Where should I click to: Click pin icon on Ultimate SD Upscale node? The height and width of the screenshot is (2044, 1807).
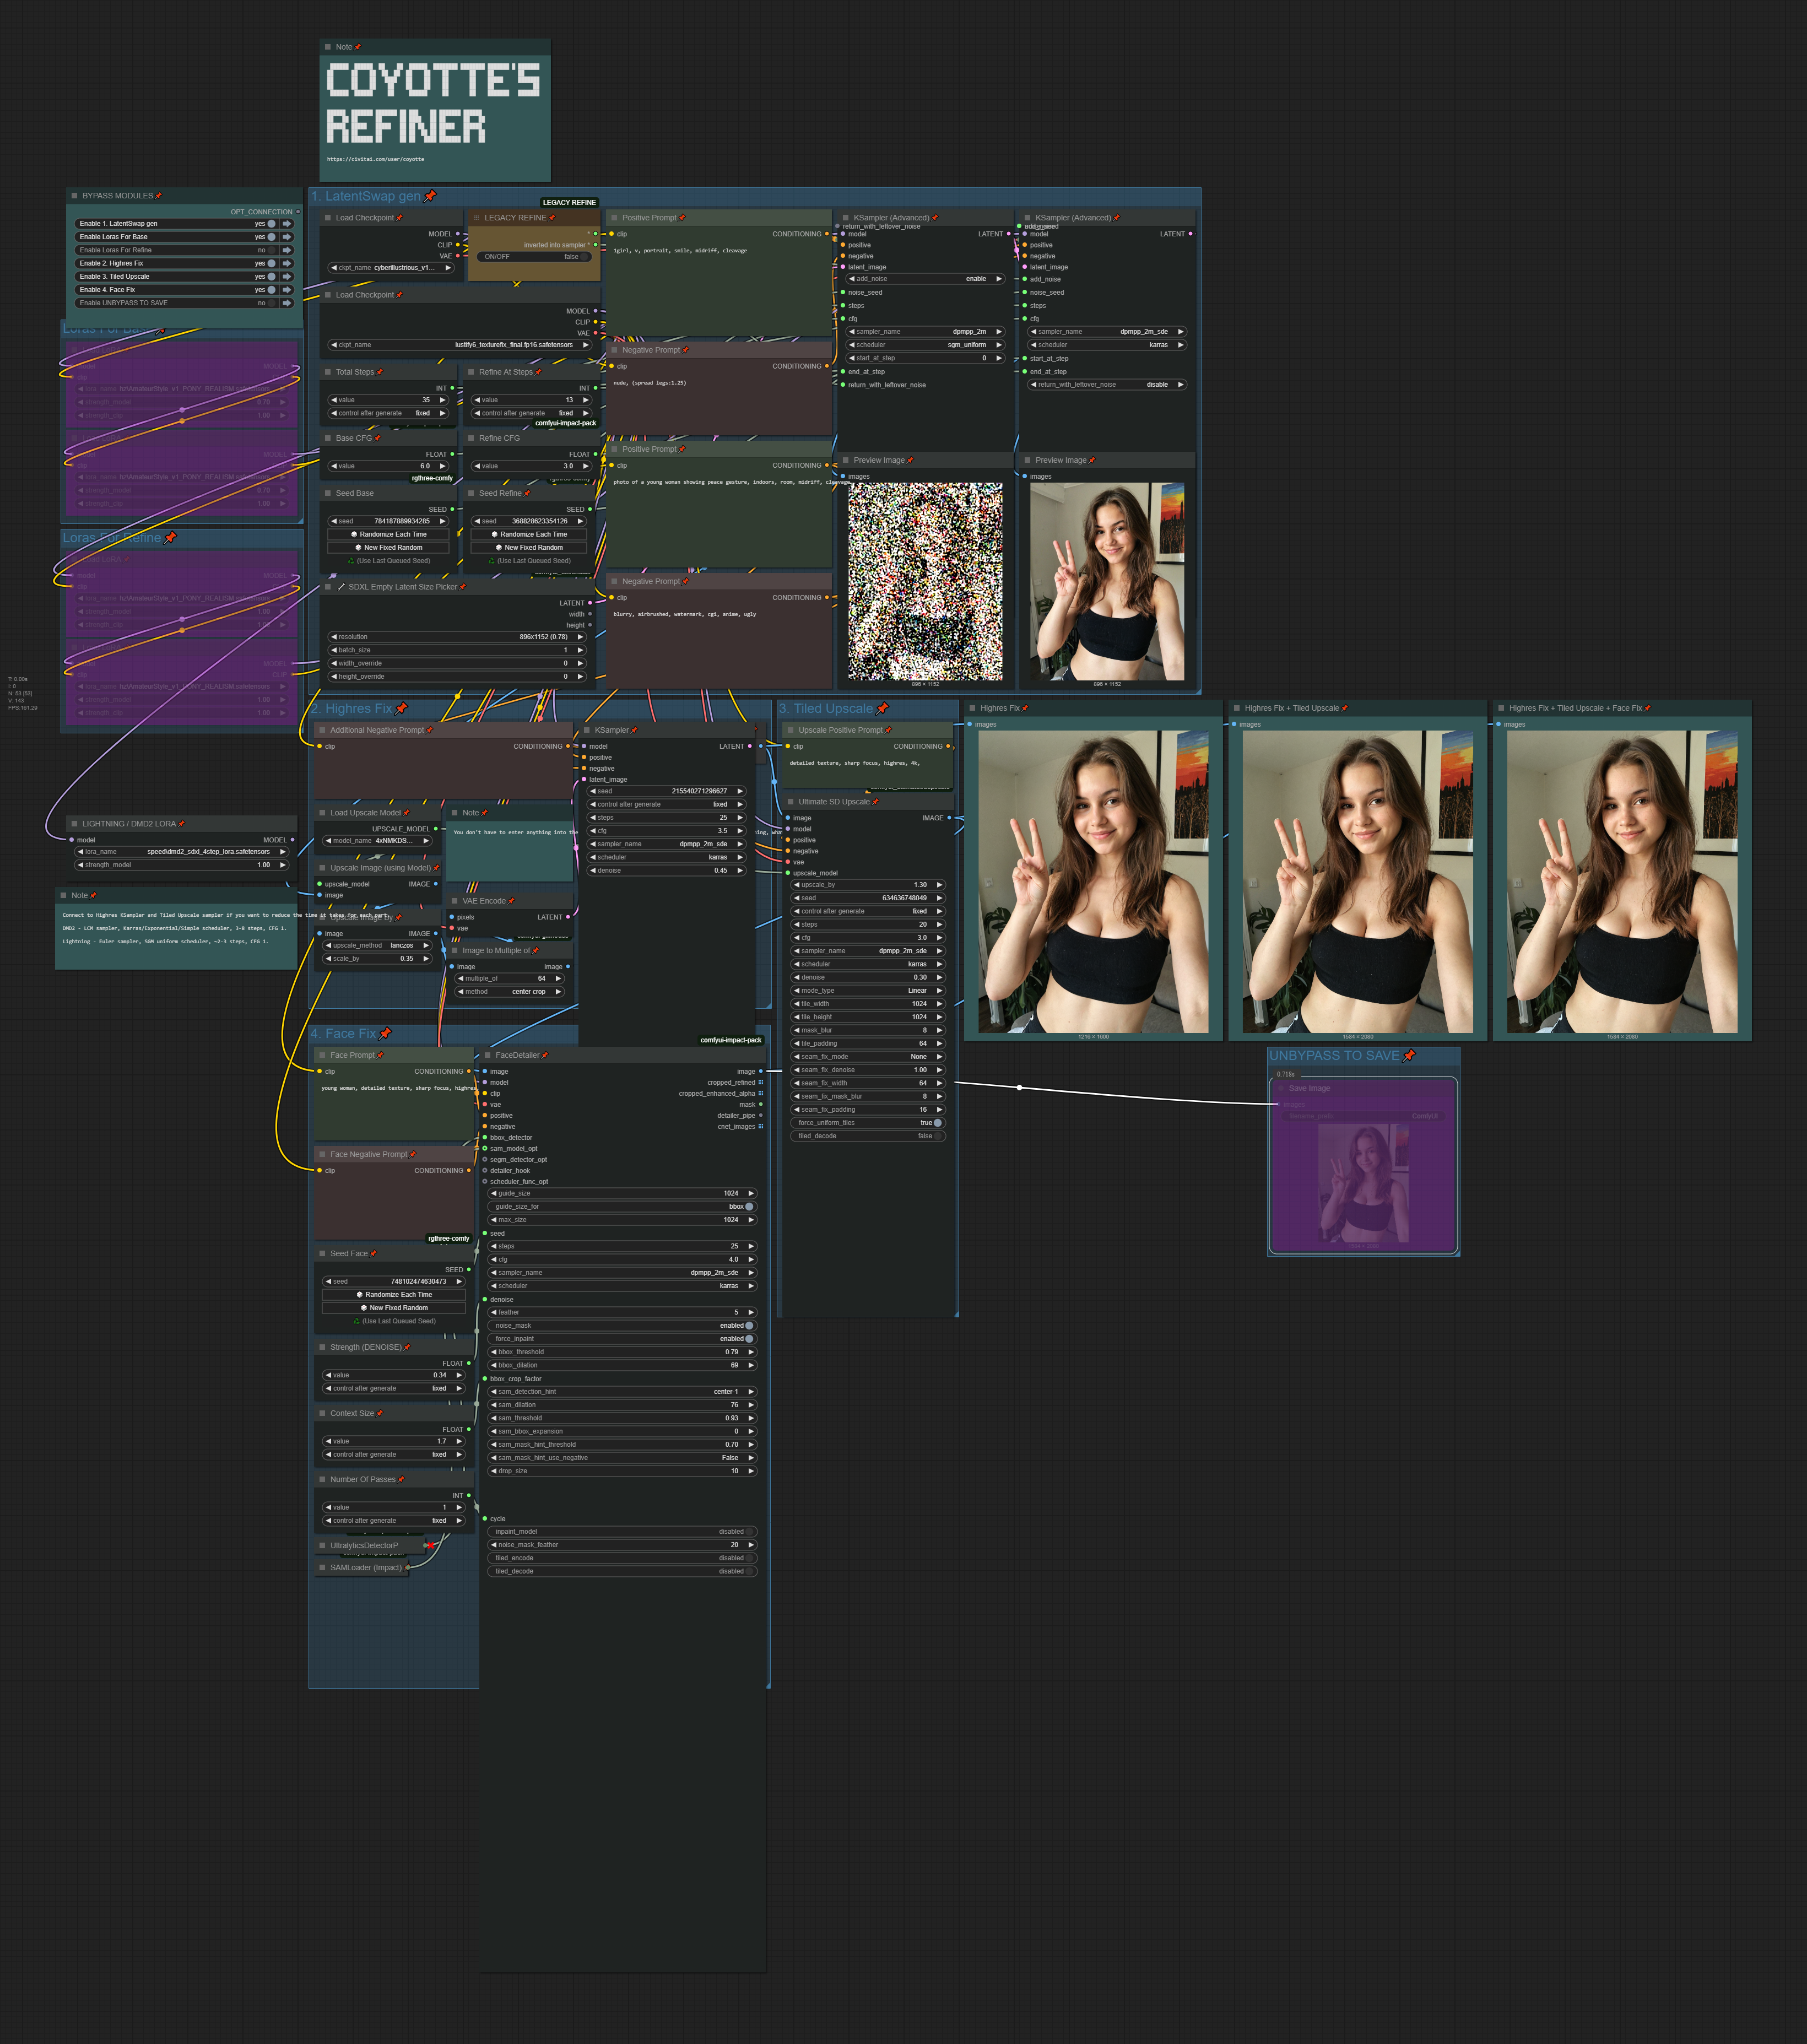pos(876,801)
